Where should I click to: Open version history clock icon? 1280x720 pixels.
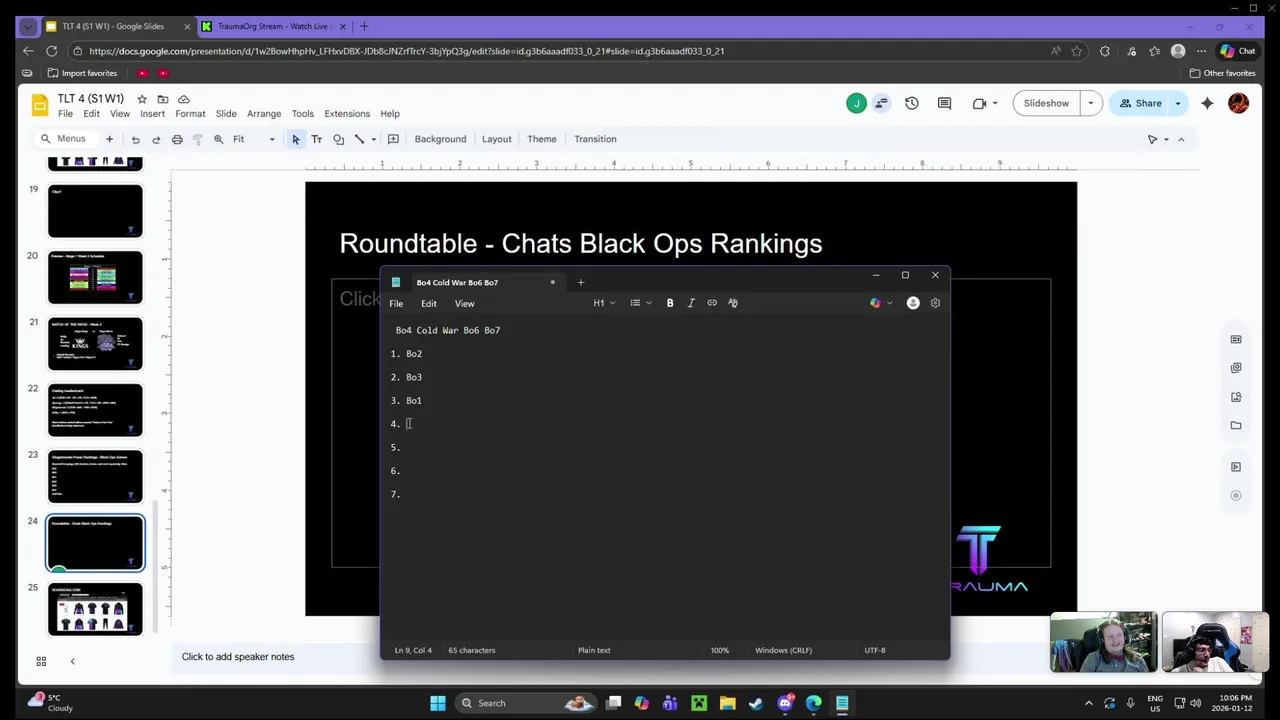click(912, 103)
